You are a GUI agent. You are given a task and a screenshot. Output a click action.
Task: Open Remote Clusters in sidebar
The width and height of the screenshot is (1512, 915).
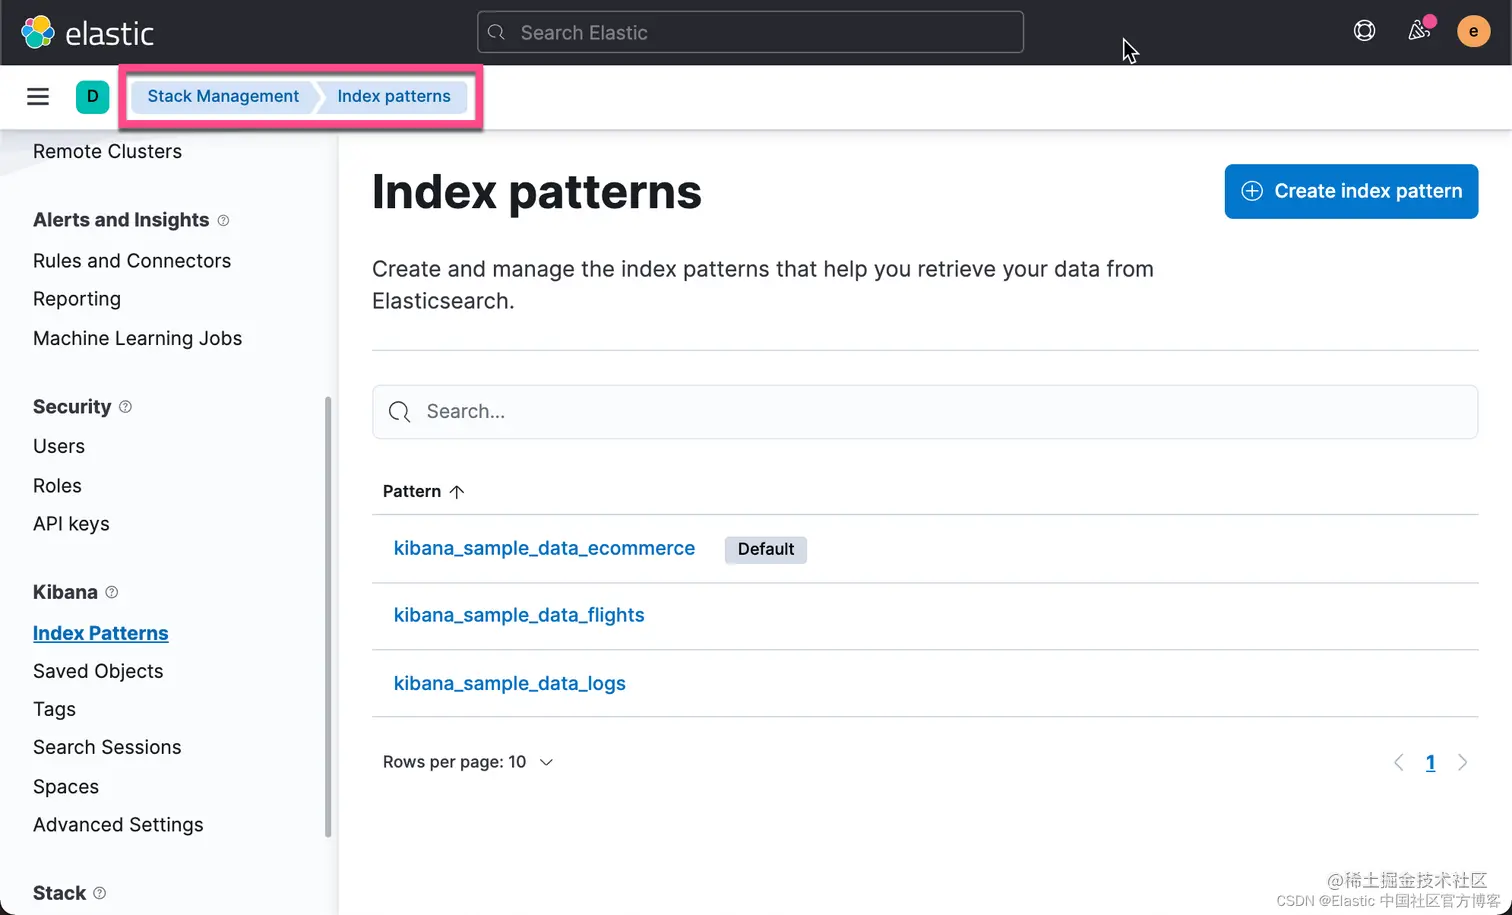tap(107, 152)
